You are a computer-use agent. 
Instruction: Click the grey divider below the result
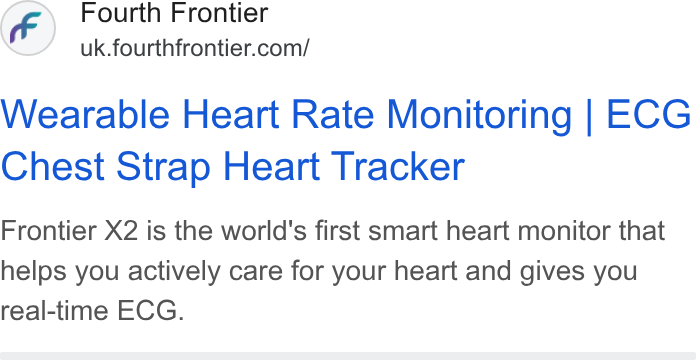pos(348,356)
